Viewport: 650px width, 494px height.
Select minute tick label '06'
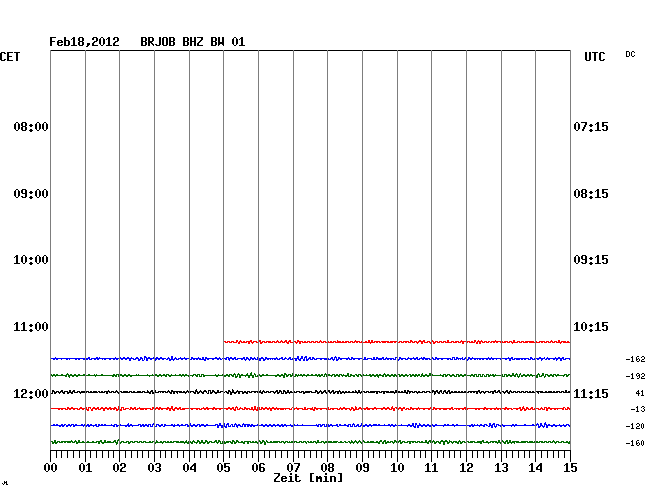(x=258, y=468)
